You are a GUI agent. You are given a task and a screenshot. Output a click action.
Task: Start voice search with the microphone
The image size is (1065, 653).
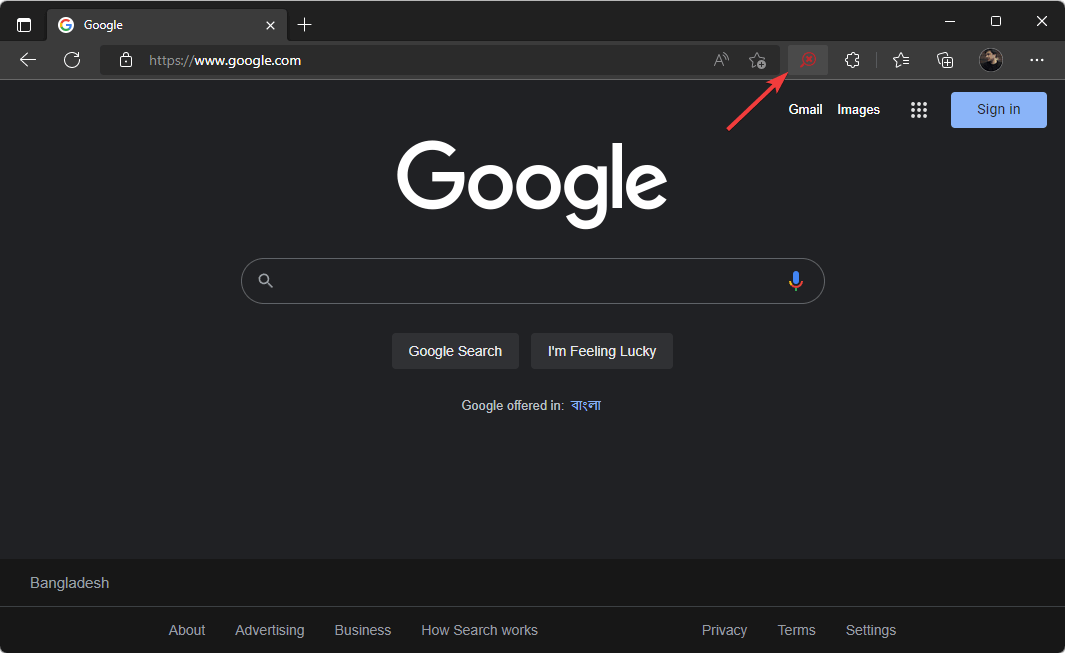coord(795,281)
